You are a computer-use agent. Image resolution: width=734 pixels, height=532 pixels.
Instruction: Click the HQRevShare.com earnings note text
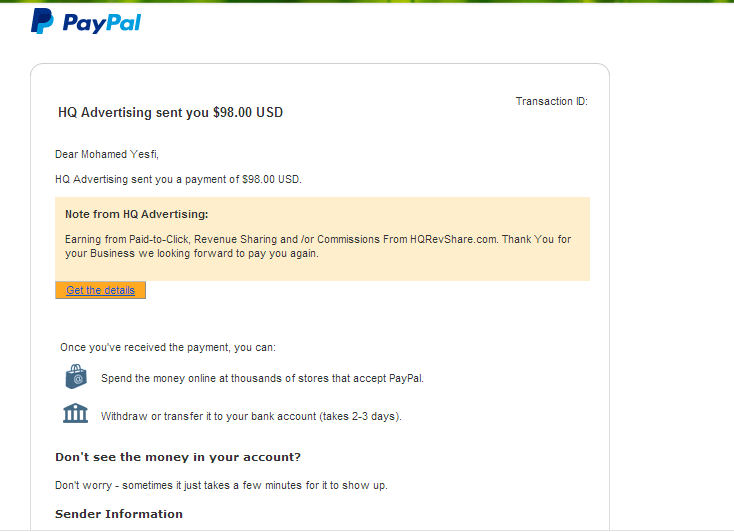pos(318,246)
